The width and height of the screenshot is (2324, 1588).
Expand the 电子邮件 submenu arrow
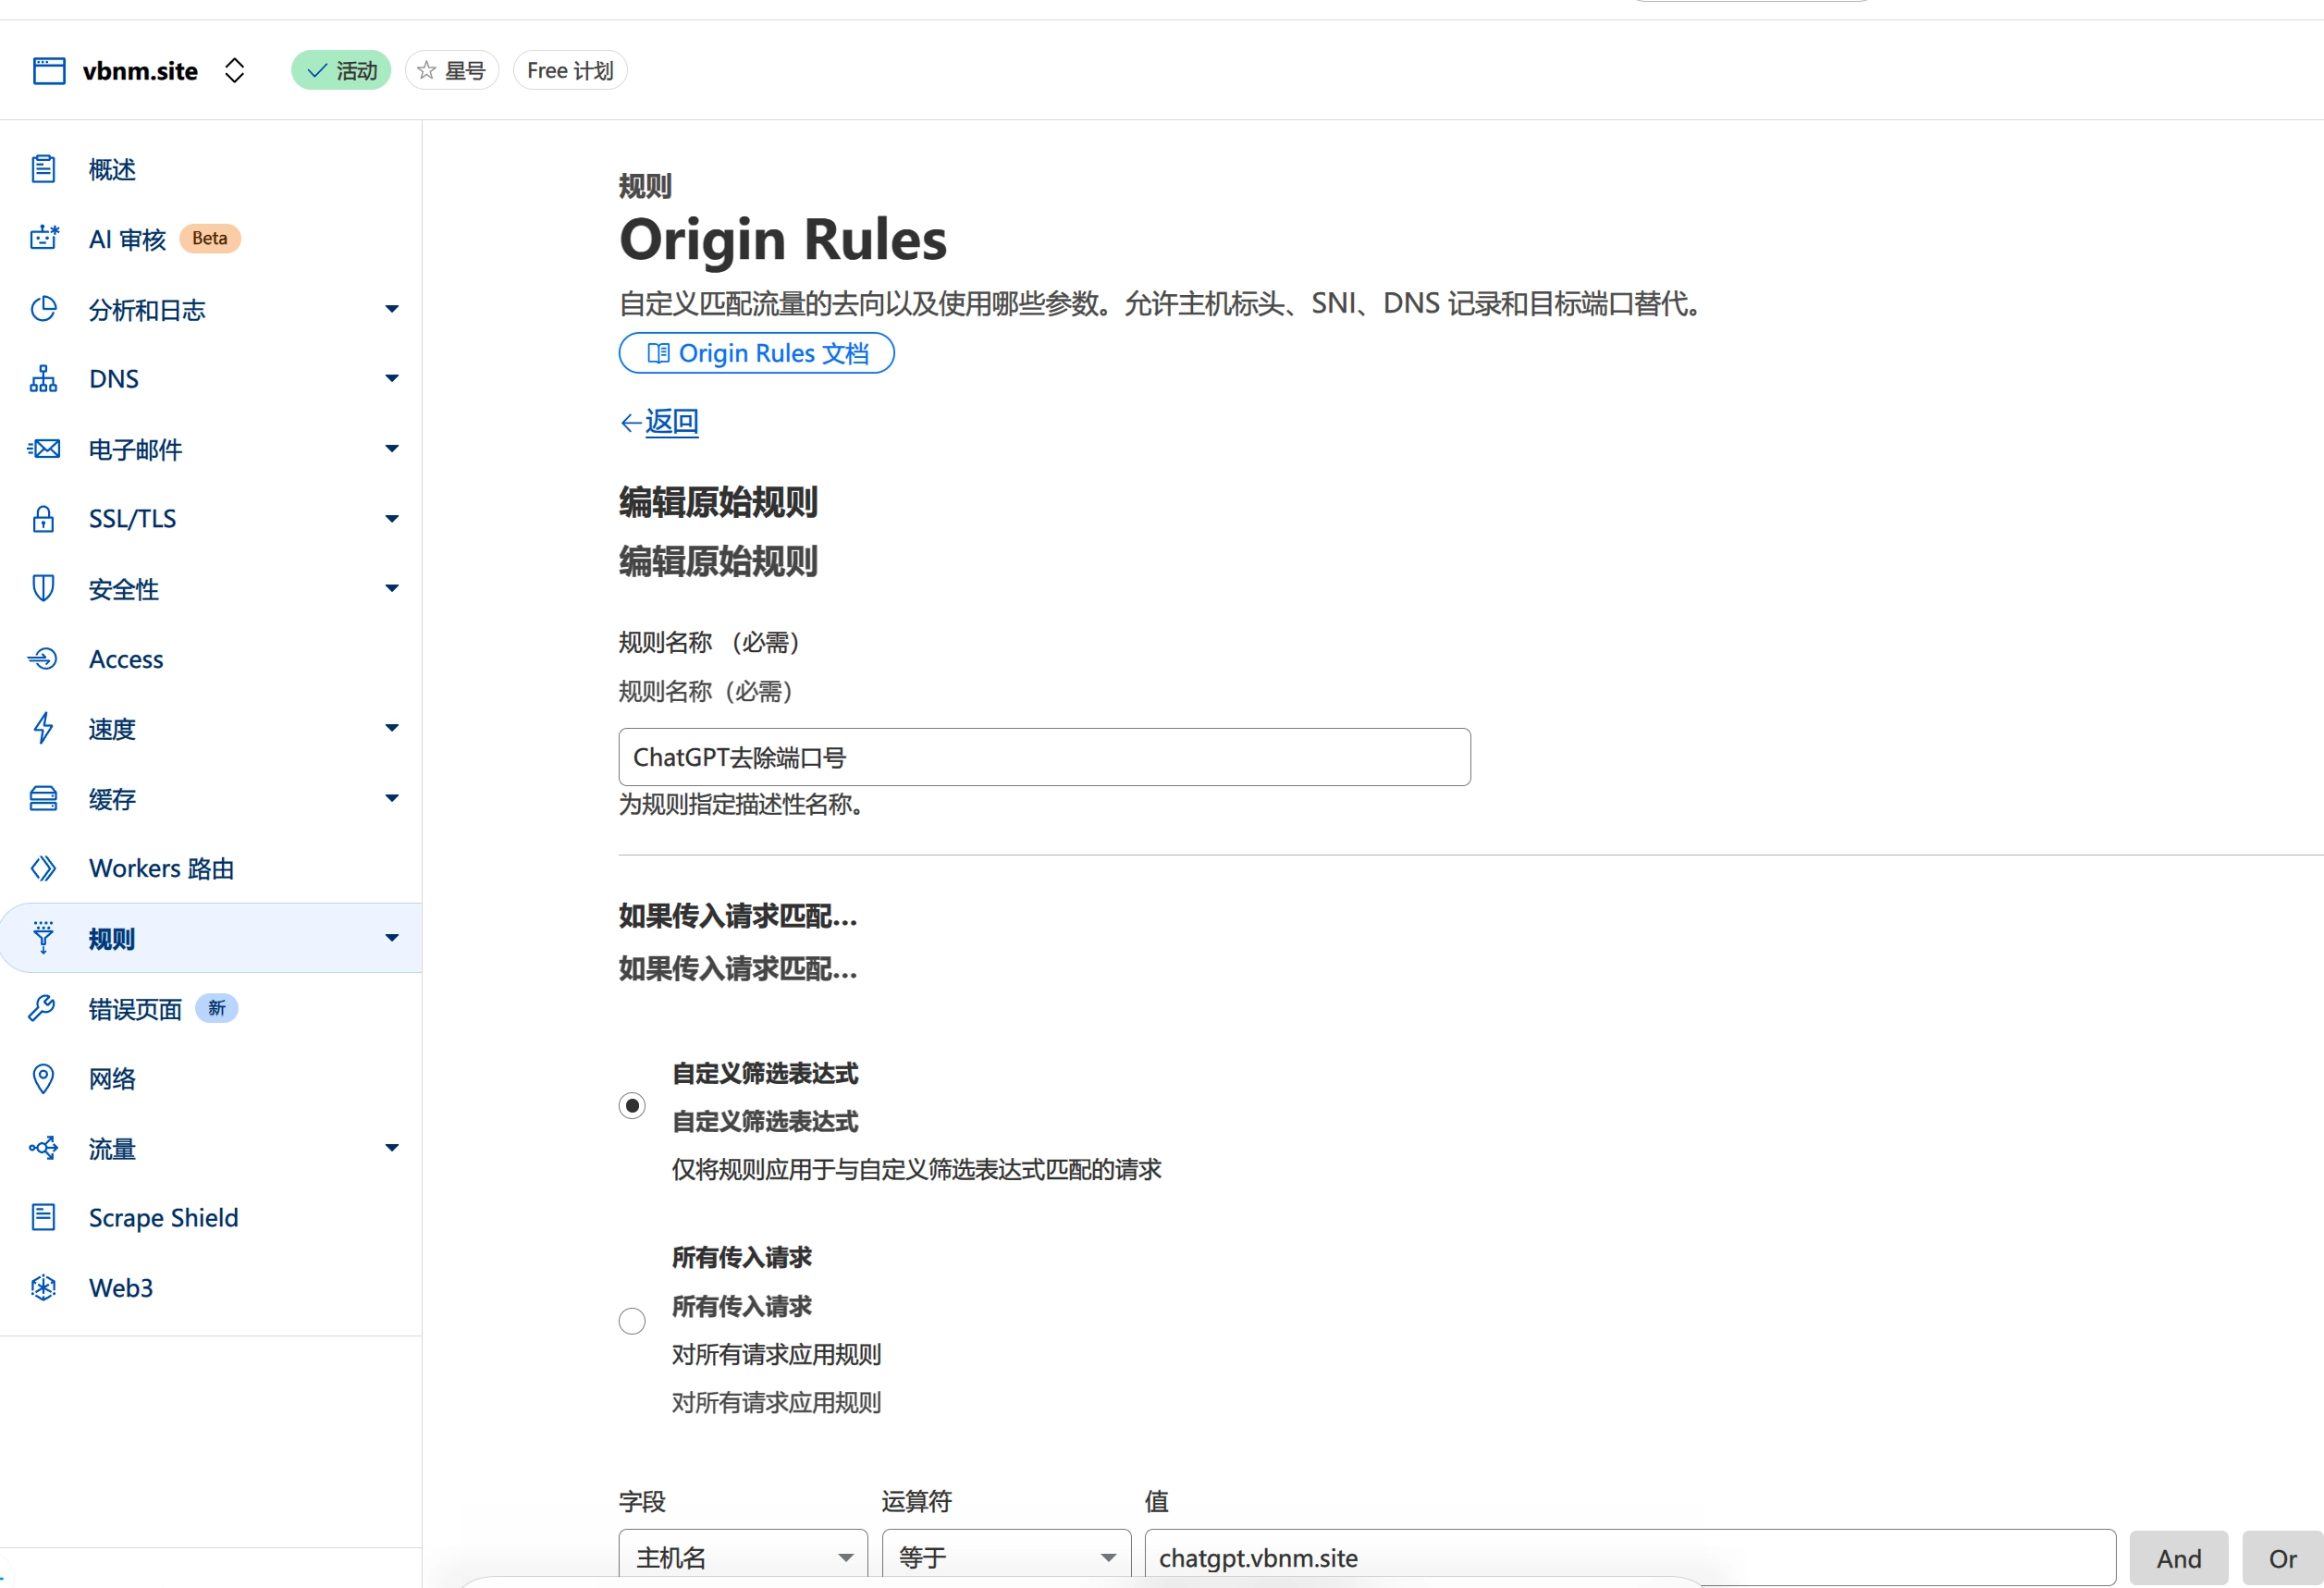[392, 449]
